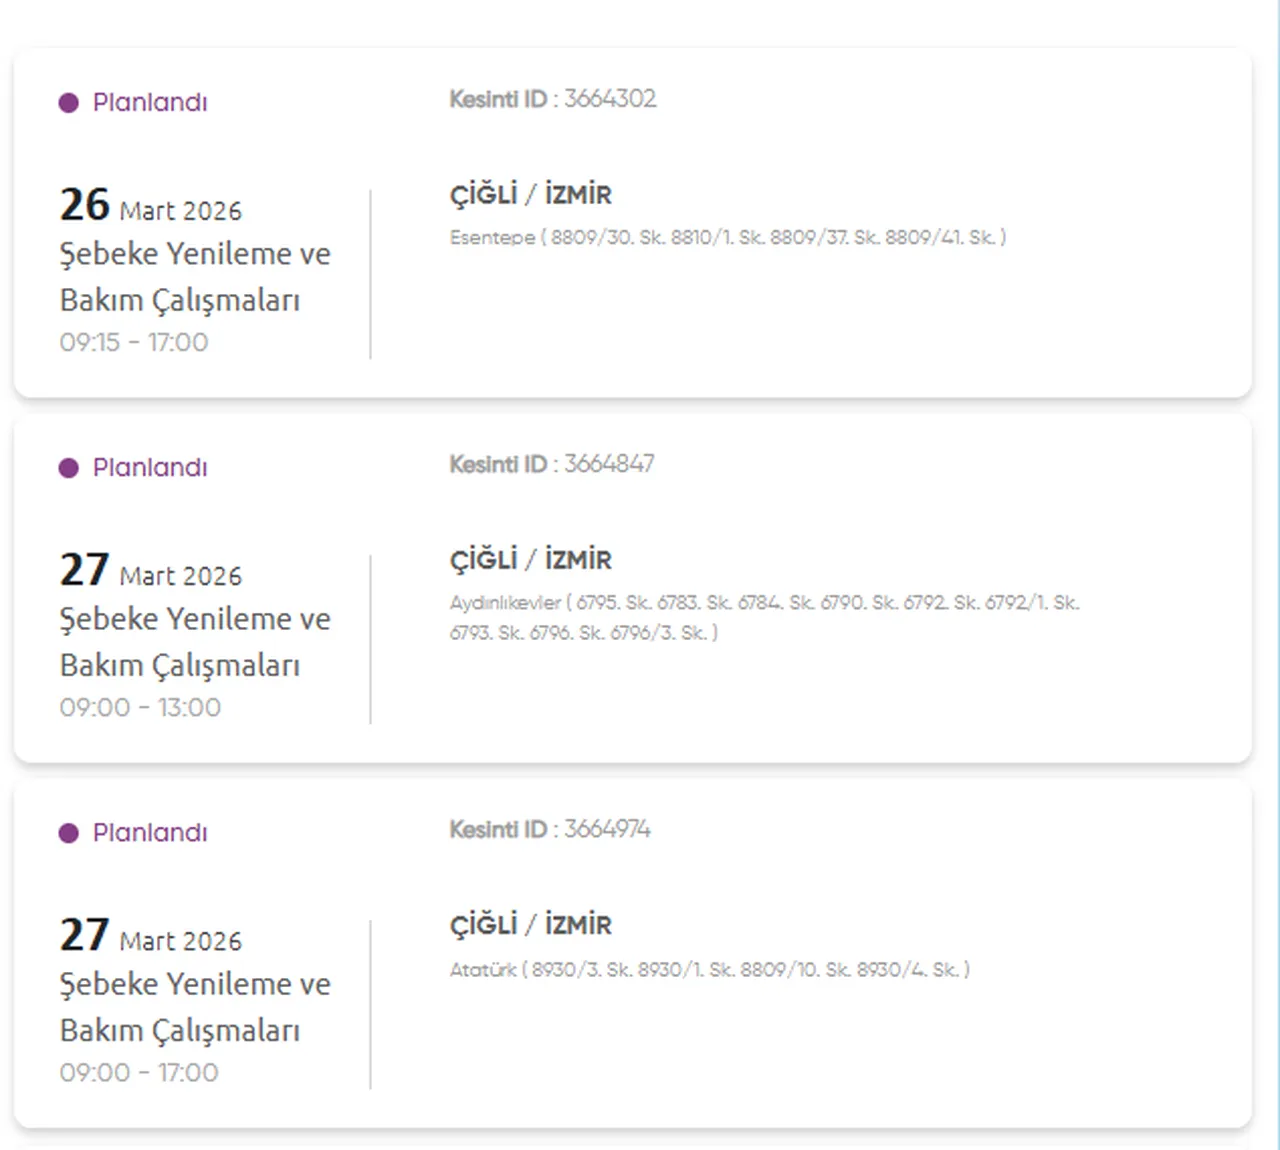1280x1150 pixels.
Task: Select the Planlandı label on the 26 Mart card
Action: [150, 103]
